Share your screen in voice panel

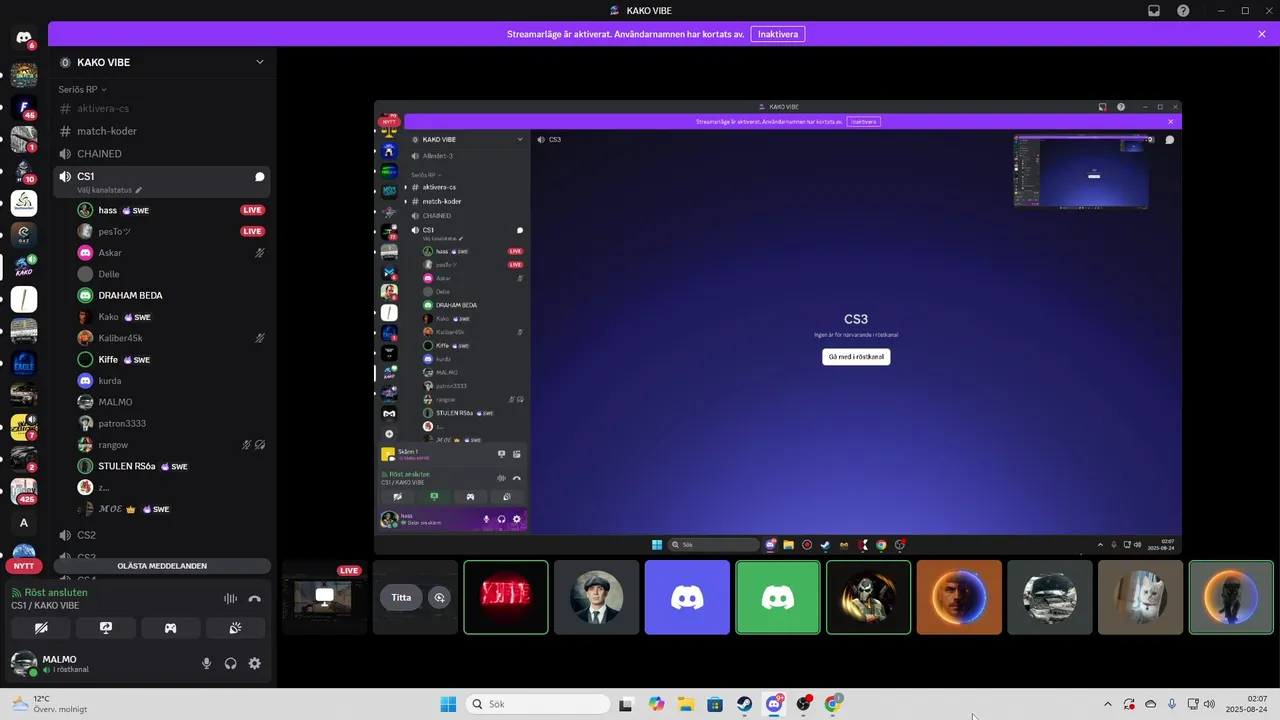pyautogui.click(x=106, y=628)
